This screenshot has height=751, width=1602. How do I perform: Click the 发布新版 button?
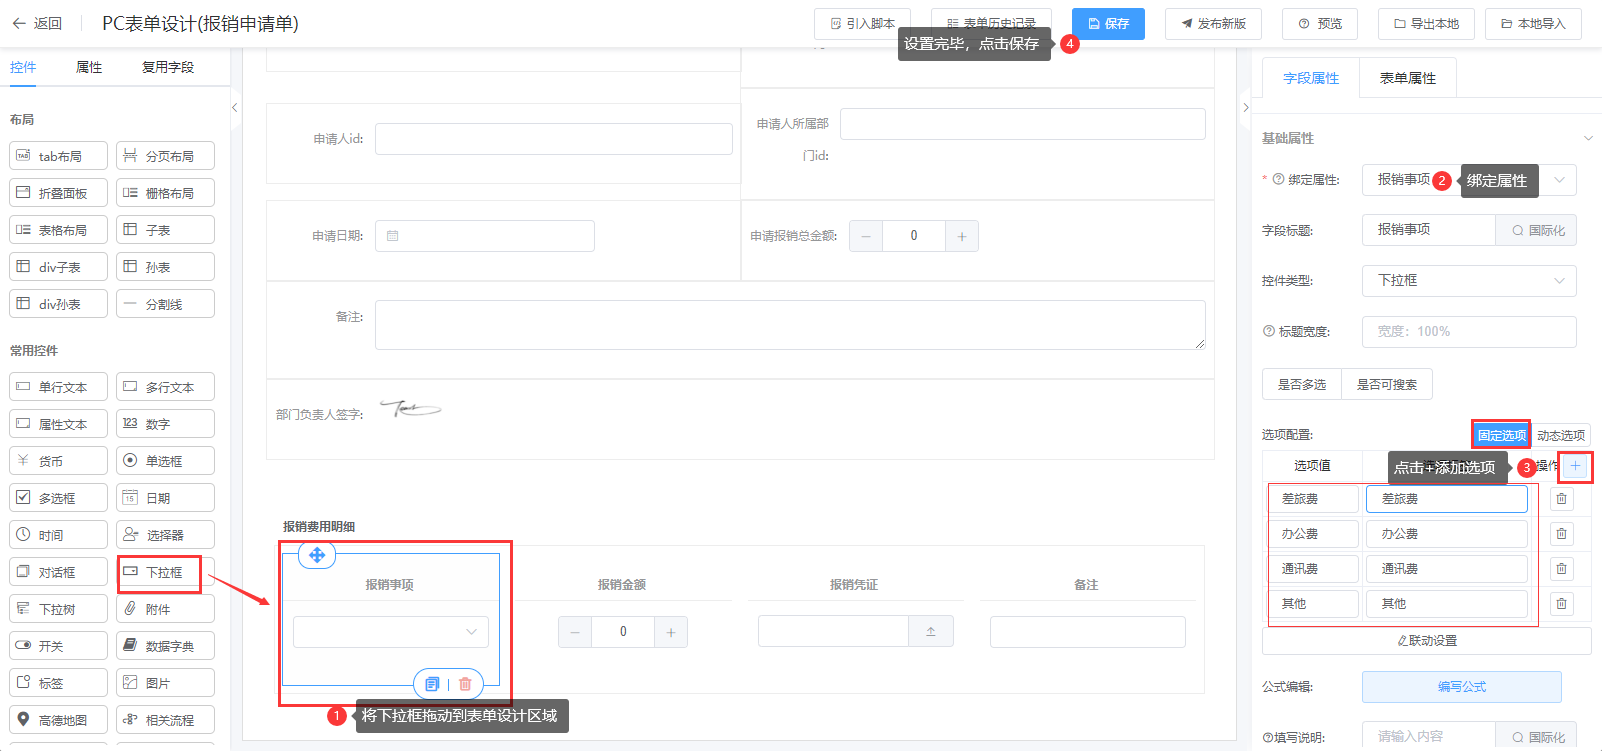click(1213, 24)
